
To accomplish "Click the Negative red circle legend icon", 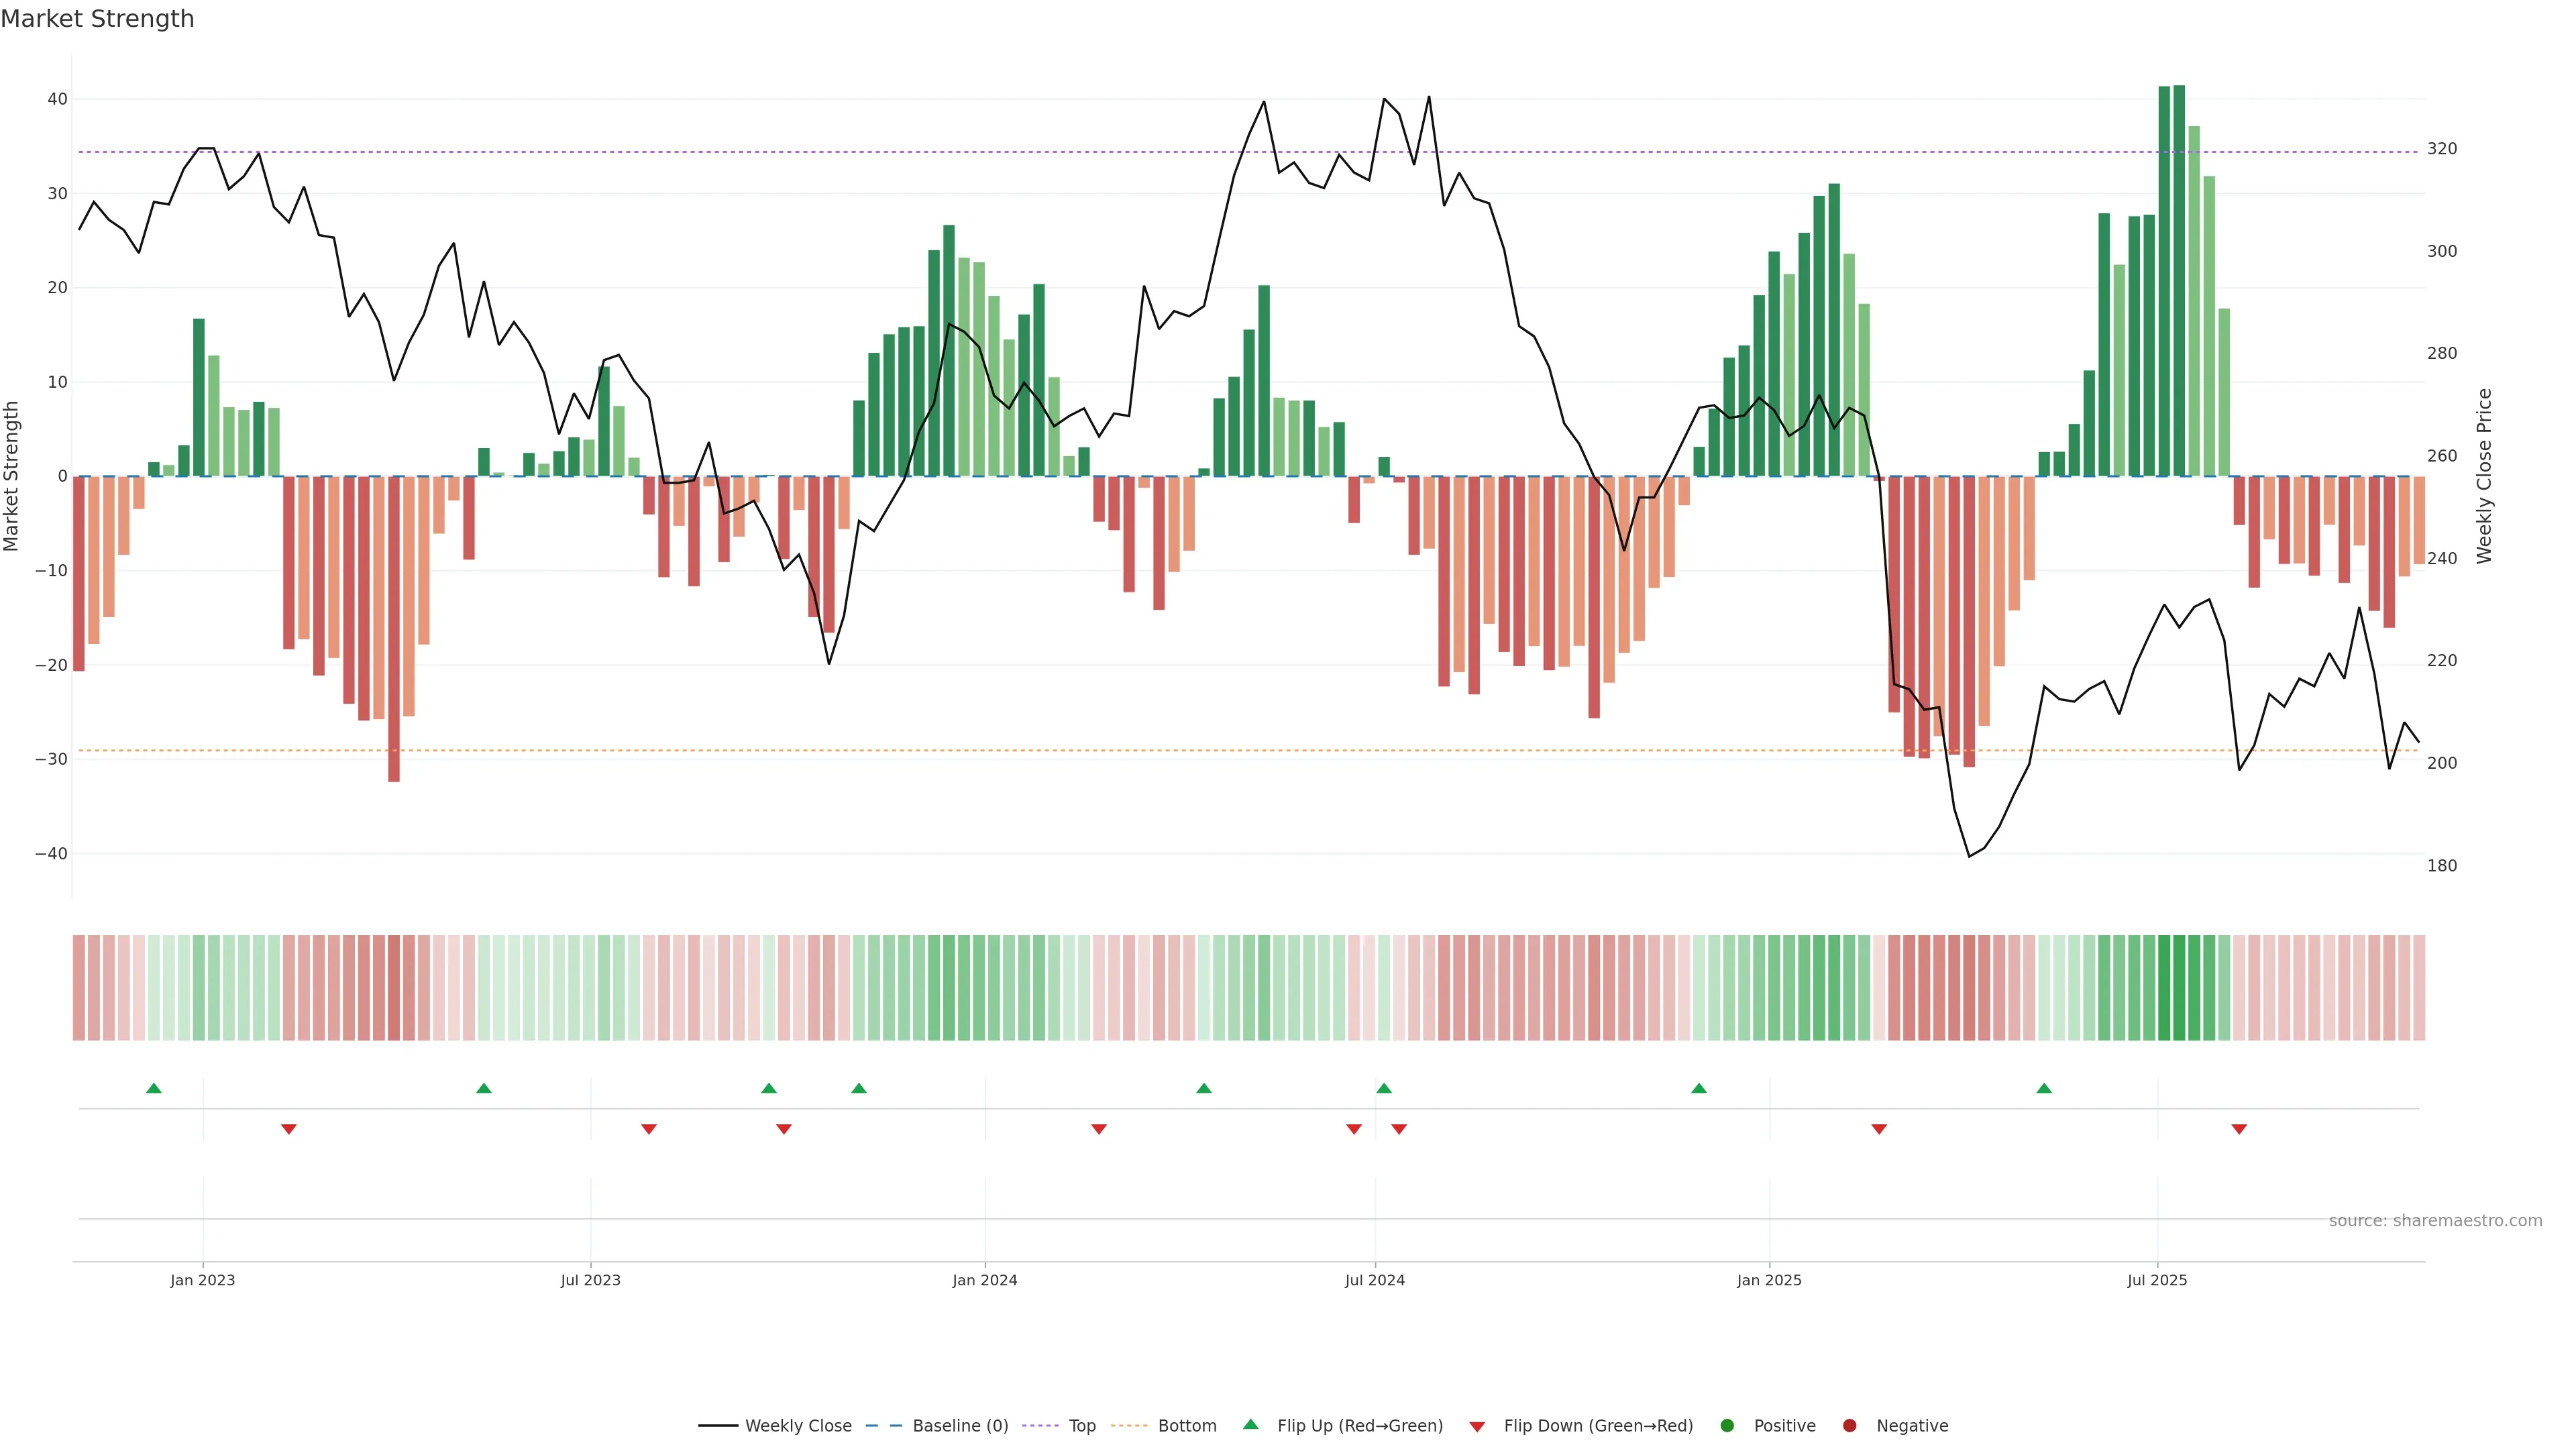I will click(x=1849, y=1426).
